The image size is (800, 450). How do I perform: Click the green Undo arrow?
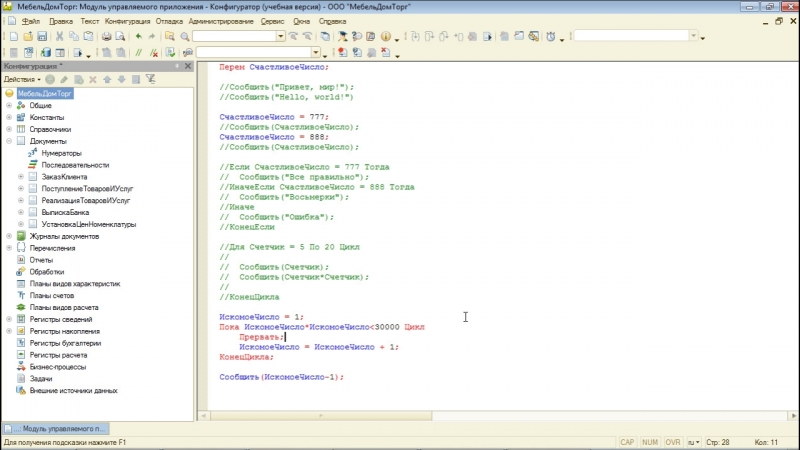[x=138, y=36]
